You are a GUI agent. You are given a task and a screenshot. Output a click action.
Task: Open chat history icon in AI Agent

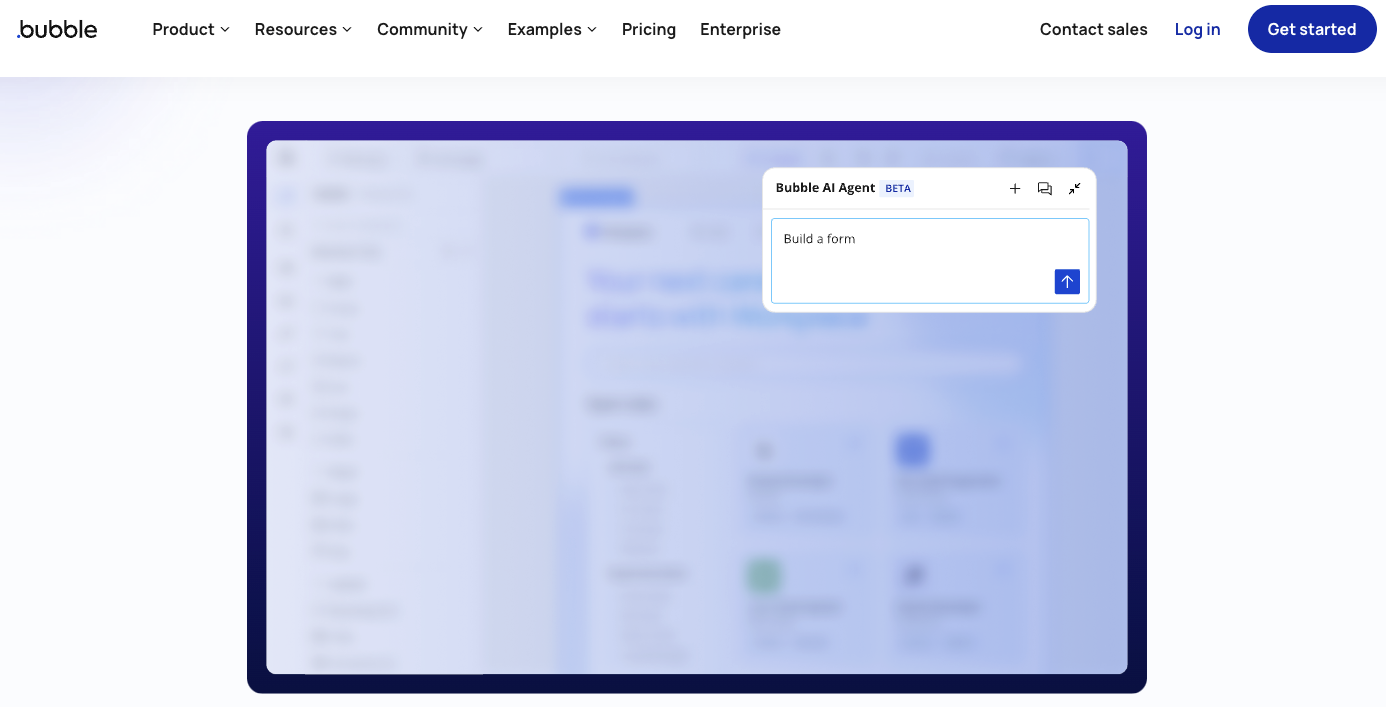[1045, 188]
